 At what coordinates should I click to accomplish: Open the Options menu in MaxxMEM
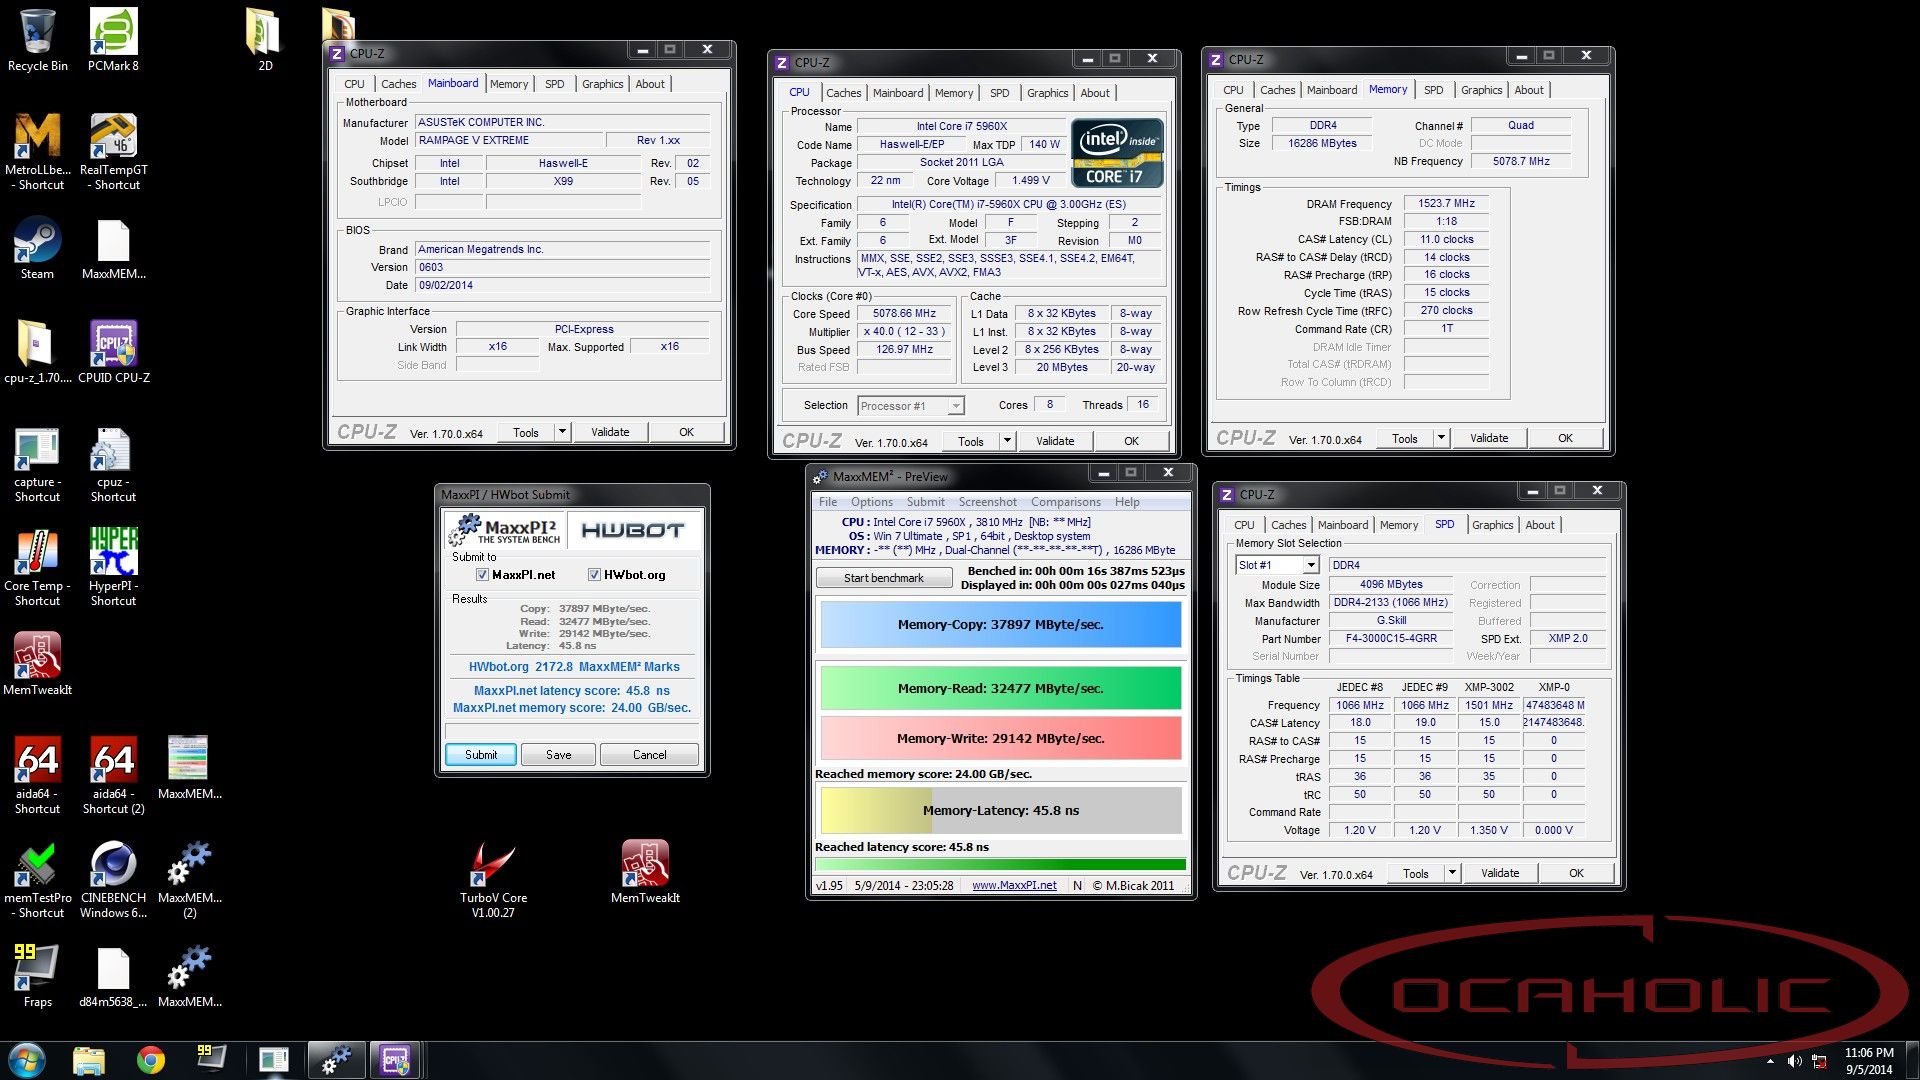[871, 502]
